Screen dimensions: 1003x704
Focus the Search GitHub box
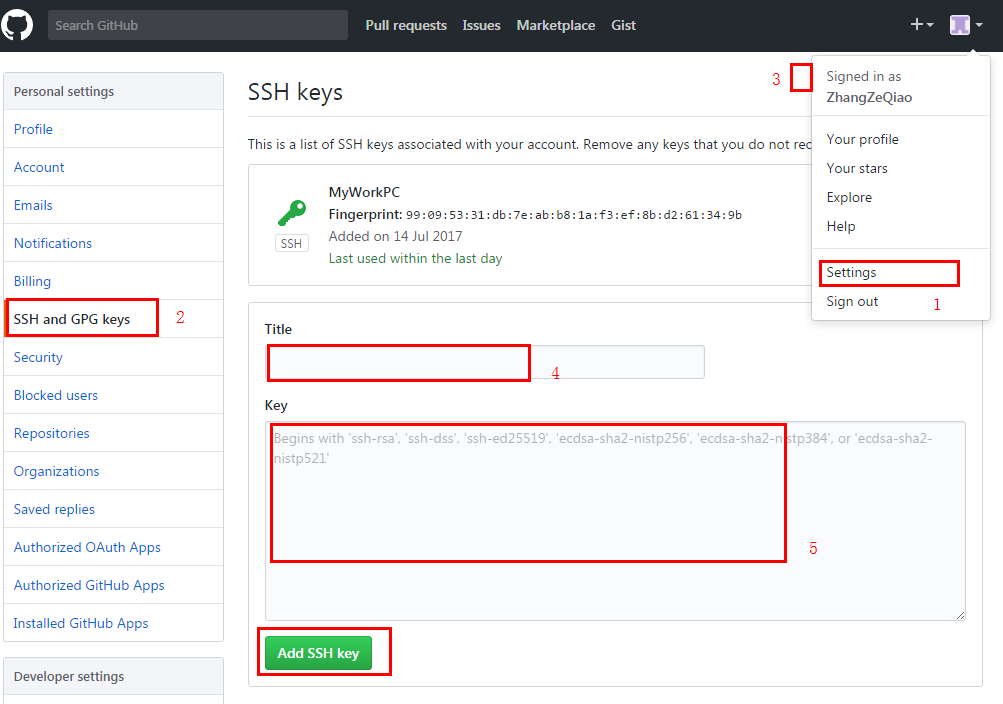(198, 26)
